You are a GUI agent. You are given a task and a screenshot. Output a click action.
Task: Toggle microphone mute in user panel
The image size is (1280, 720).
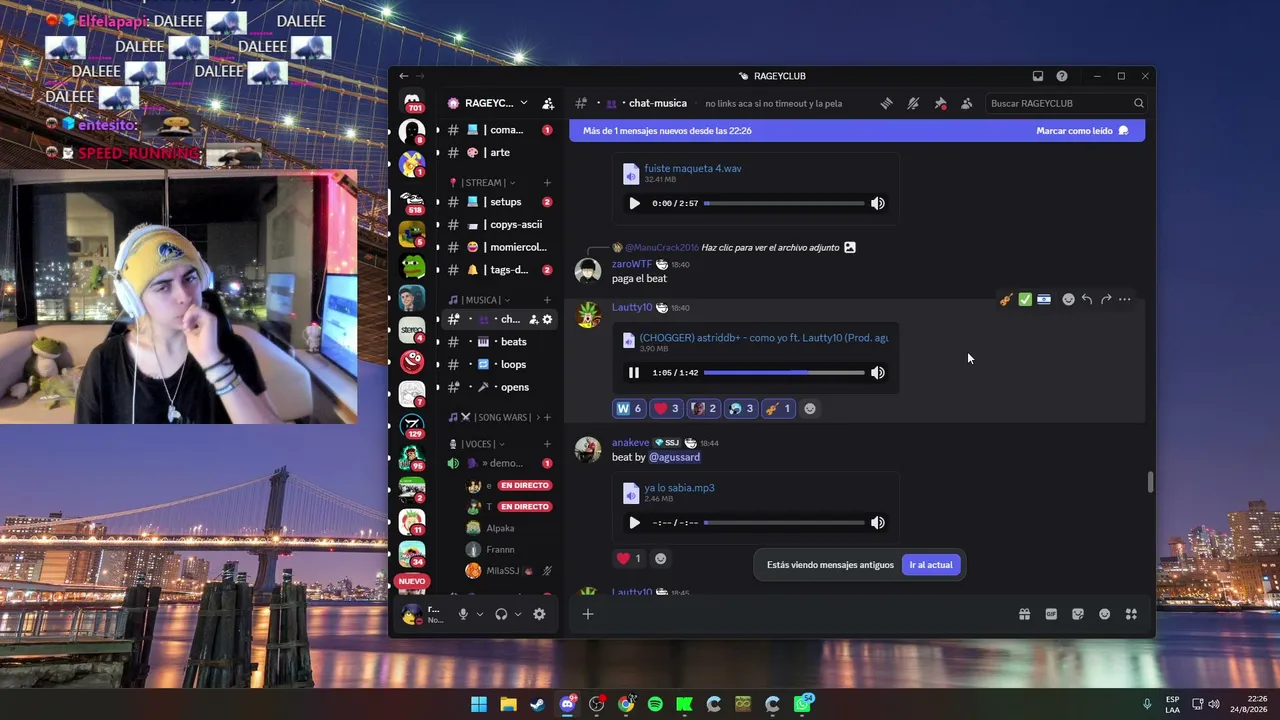click(463, 614)
